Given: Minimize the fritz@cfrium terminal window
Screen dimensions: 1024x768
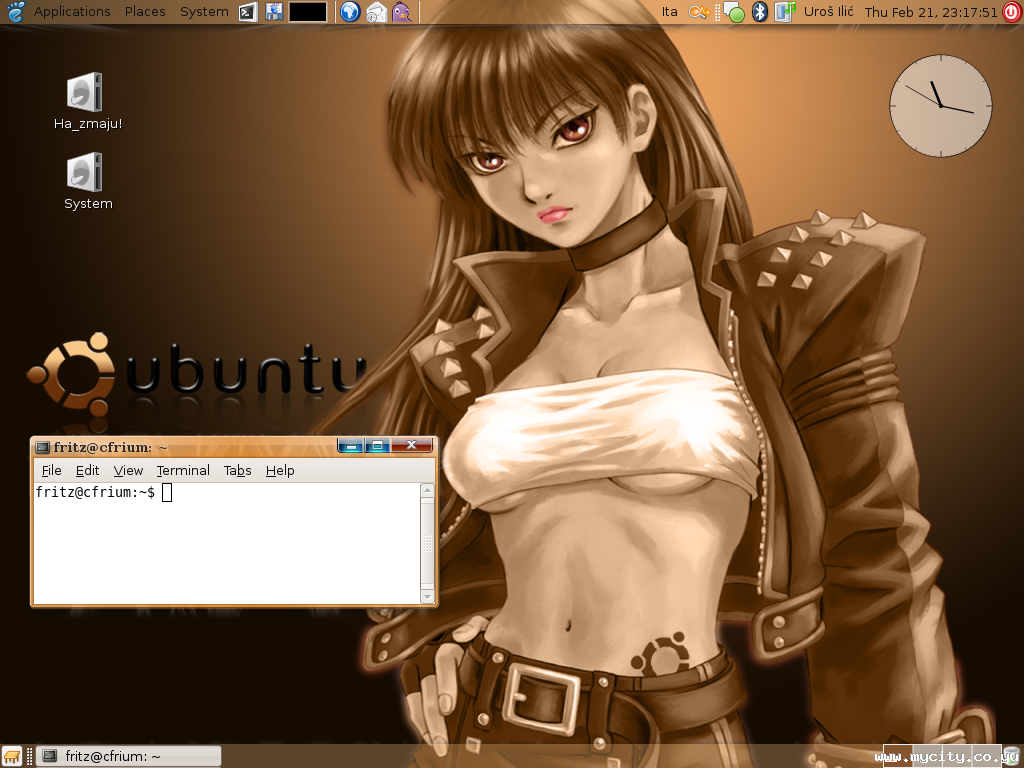Looking at the screenshot, I should tap(351, 445).
